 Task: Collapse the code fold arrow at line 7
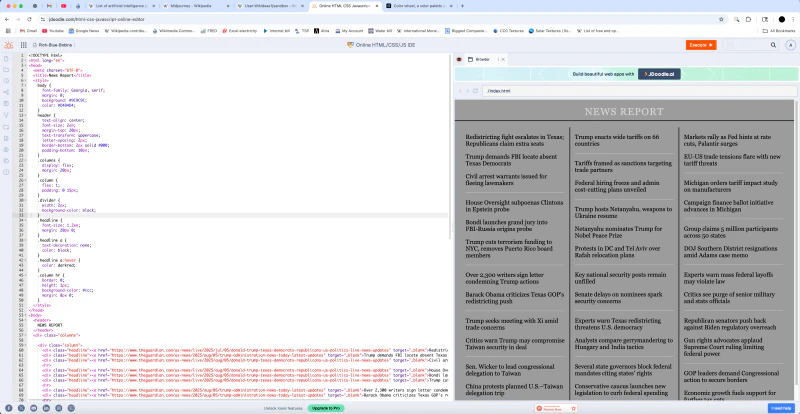coord(27,85)
